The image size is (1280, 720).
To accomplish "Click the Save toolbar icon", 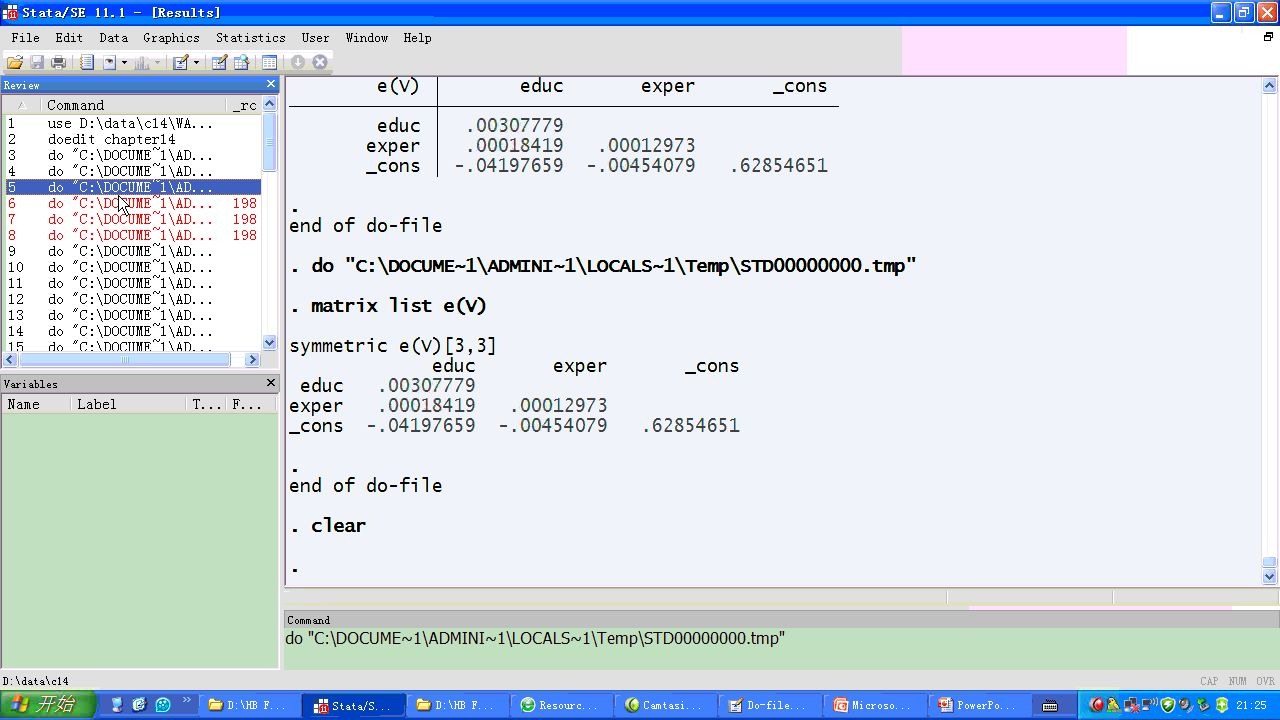I will pyautogui.click(x=37, y=62).
